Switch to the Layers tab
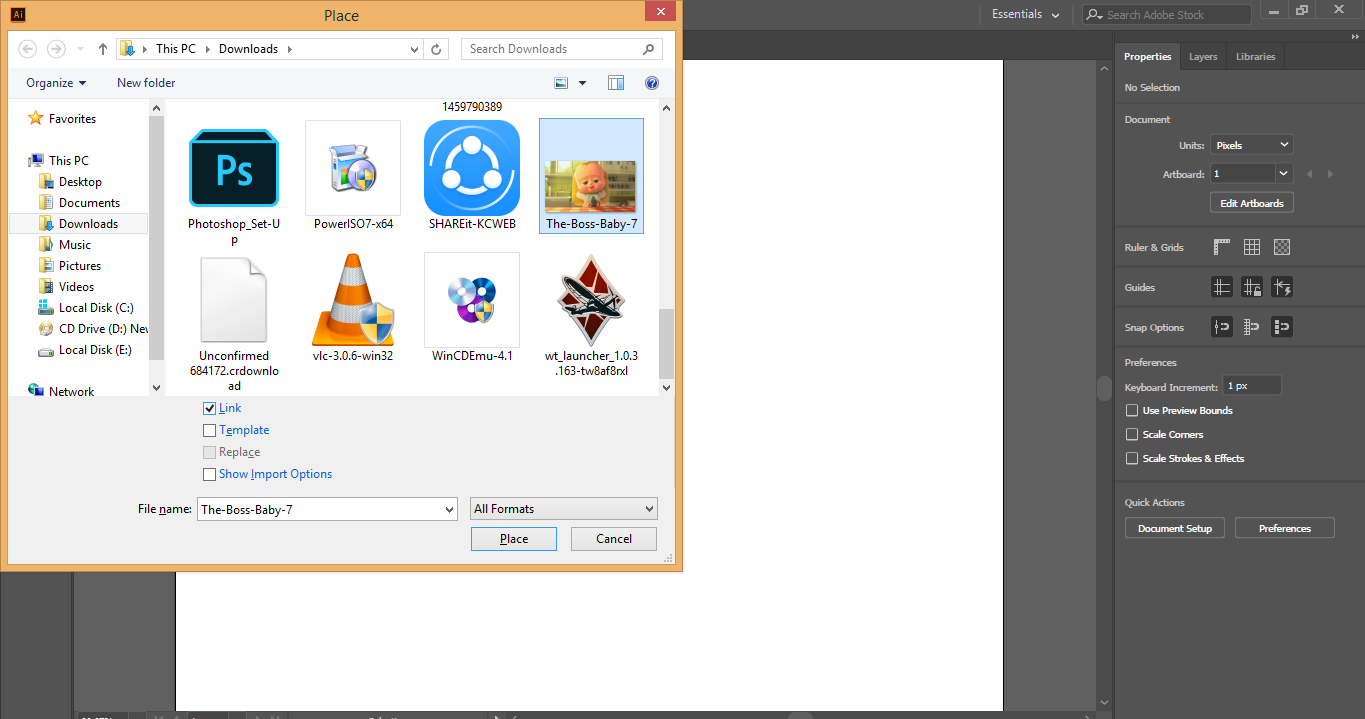 pos(1203,56)
